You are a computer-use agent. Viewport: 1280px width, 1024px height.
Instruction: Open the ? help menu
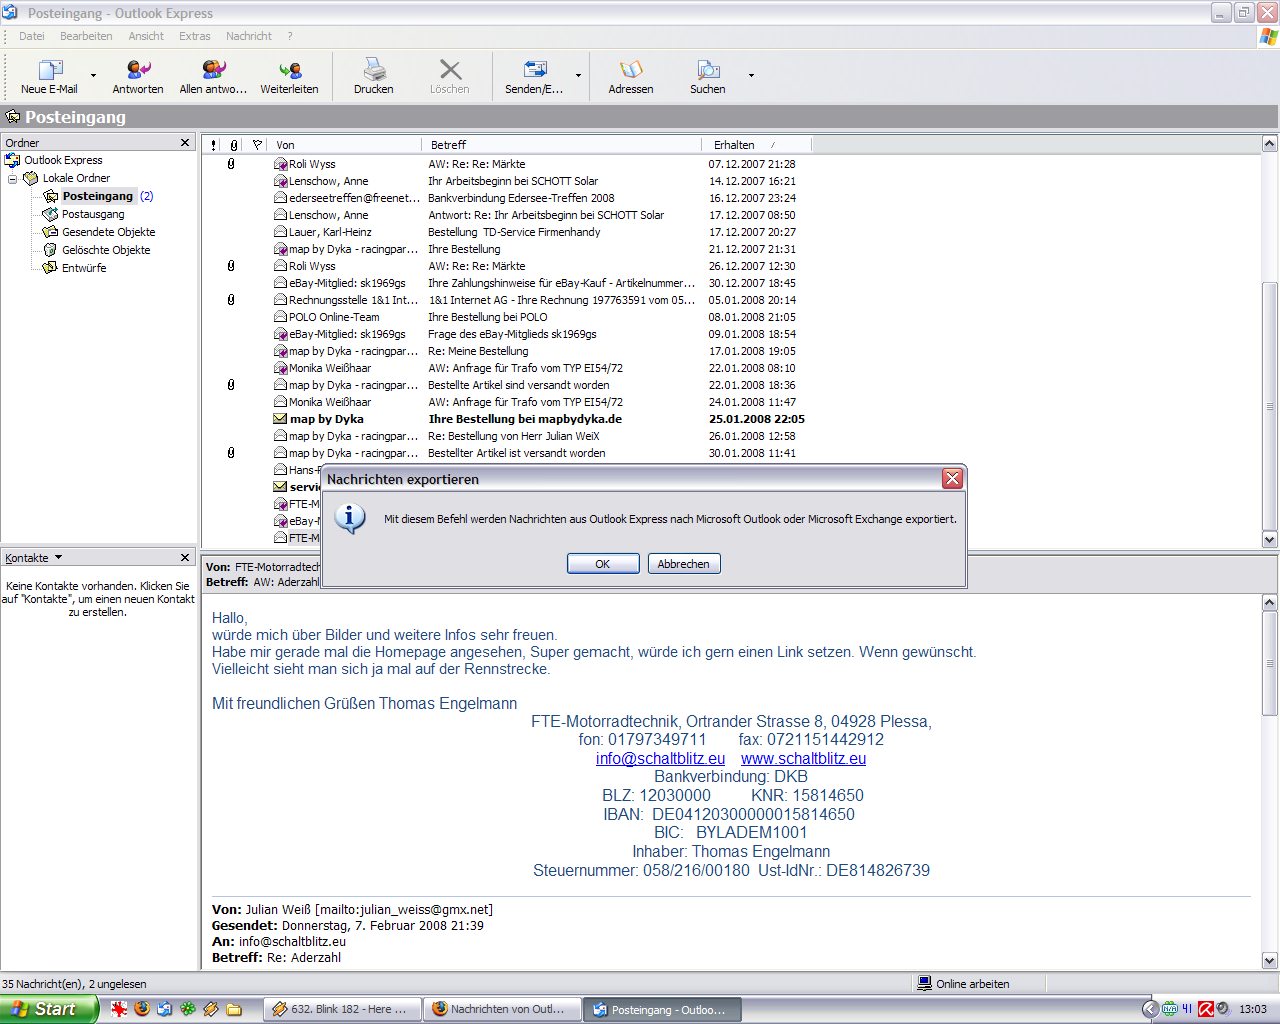pos(290,36)
